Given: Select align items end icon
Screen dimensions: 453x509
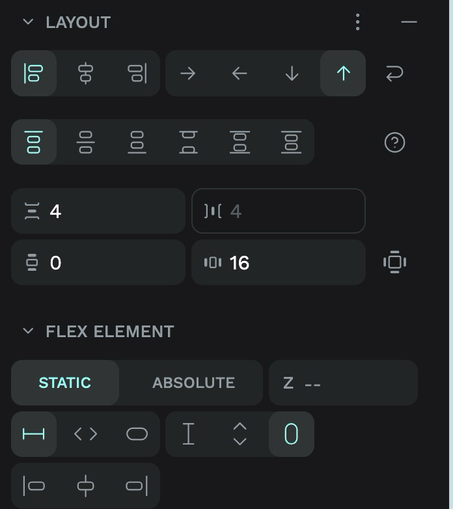Looking at the screenshot, I should point(137,73).
